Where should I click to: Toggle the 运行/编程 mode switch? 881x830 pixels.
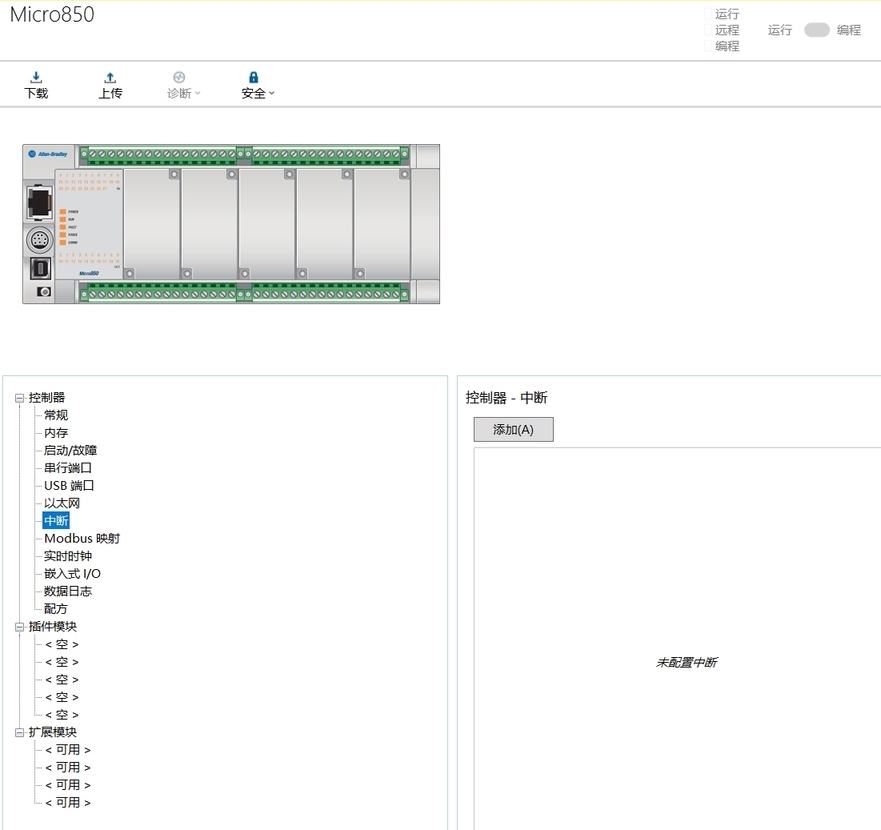(816, 30)
